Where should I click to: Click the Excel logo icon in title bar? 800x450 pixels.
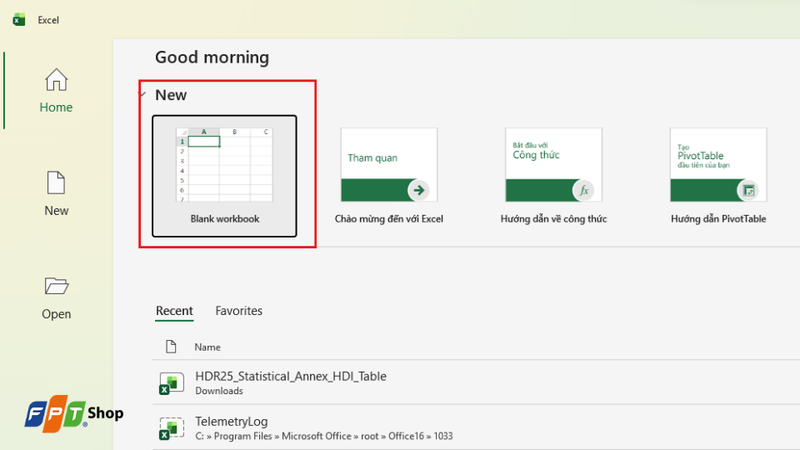tap(19, 20)
